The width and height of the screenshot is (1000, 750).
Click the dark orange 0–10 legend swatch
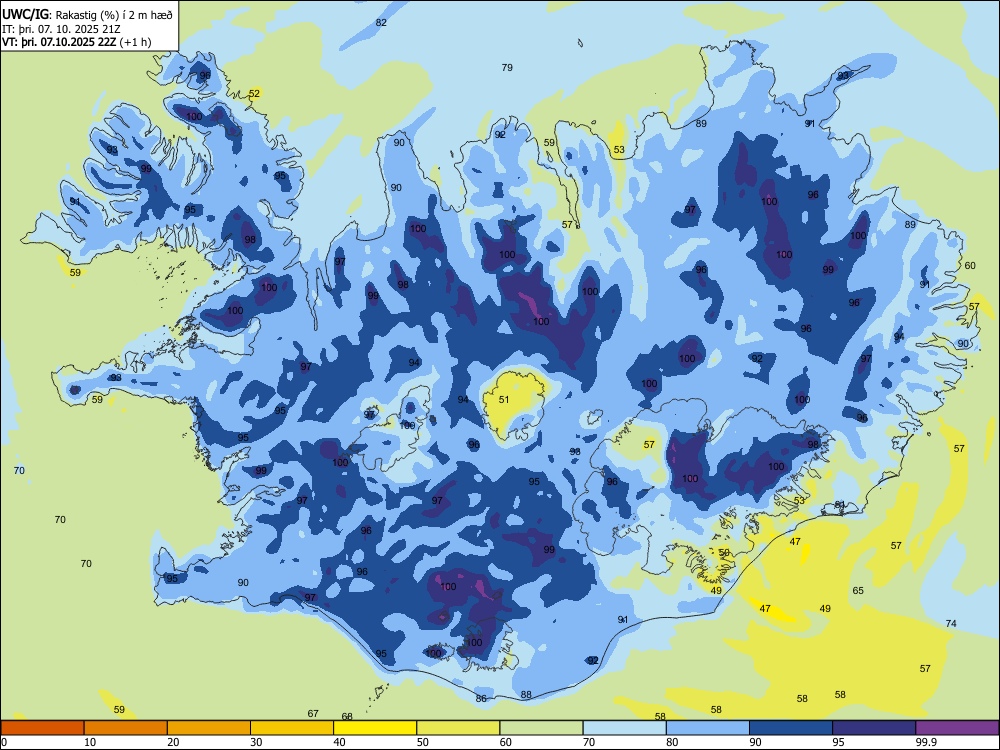click(42, 728)
